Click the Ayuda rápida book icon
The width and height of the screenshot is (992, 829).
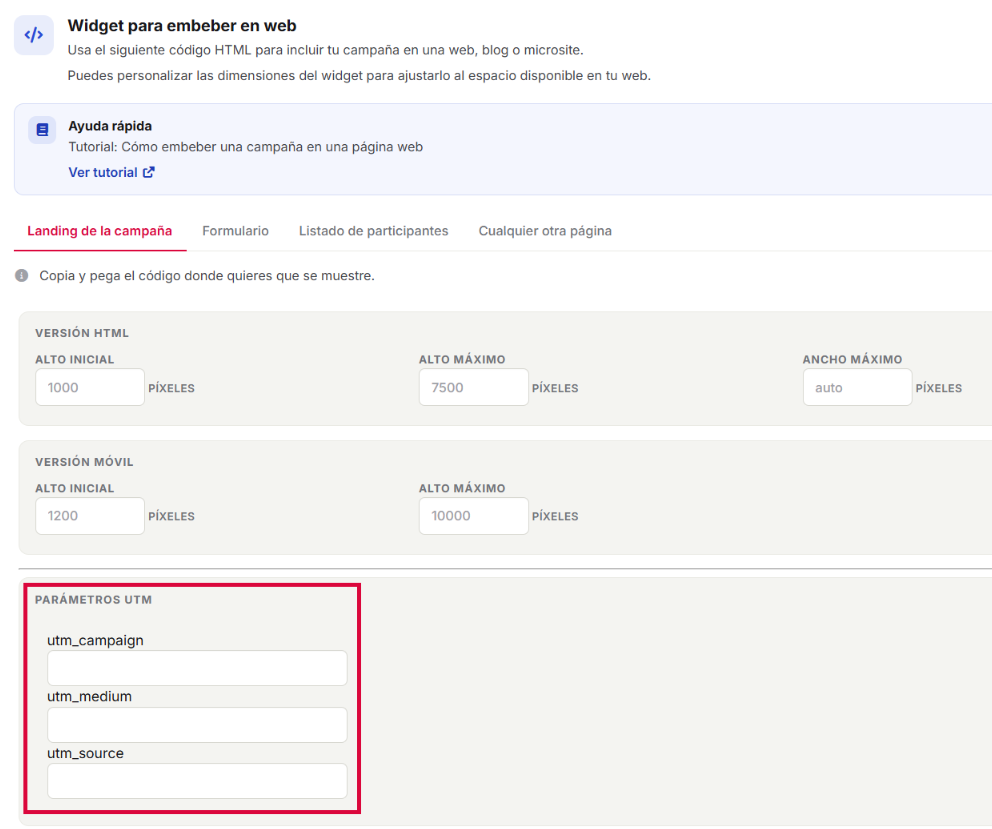click(x=42, y=130)
